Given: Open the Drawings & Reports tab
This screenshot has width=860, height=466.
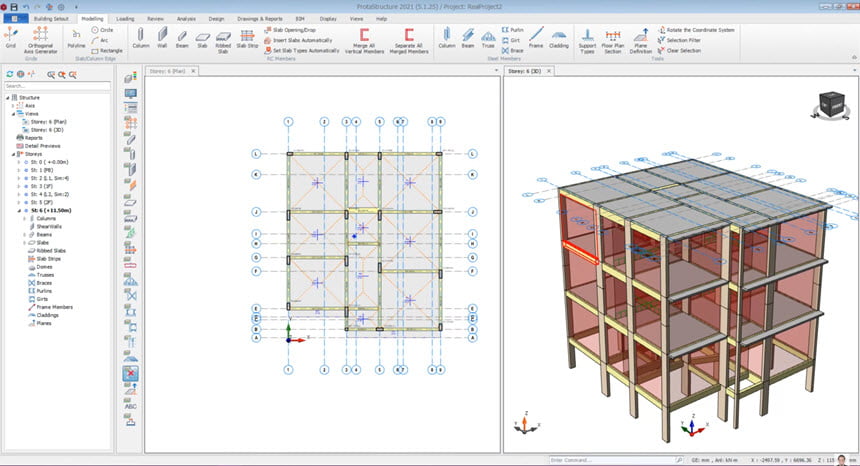Looking at the screenshot, I should click(260, 19).
